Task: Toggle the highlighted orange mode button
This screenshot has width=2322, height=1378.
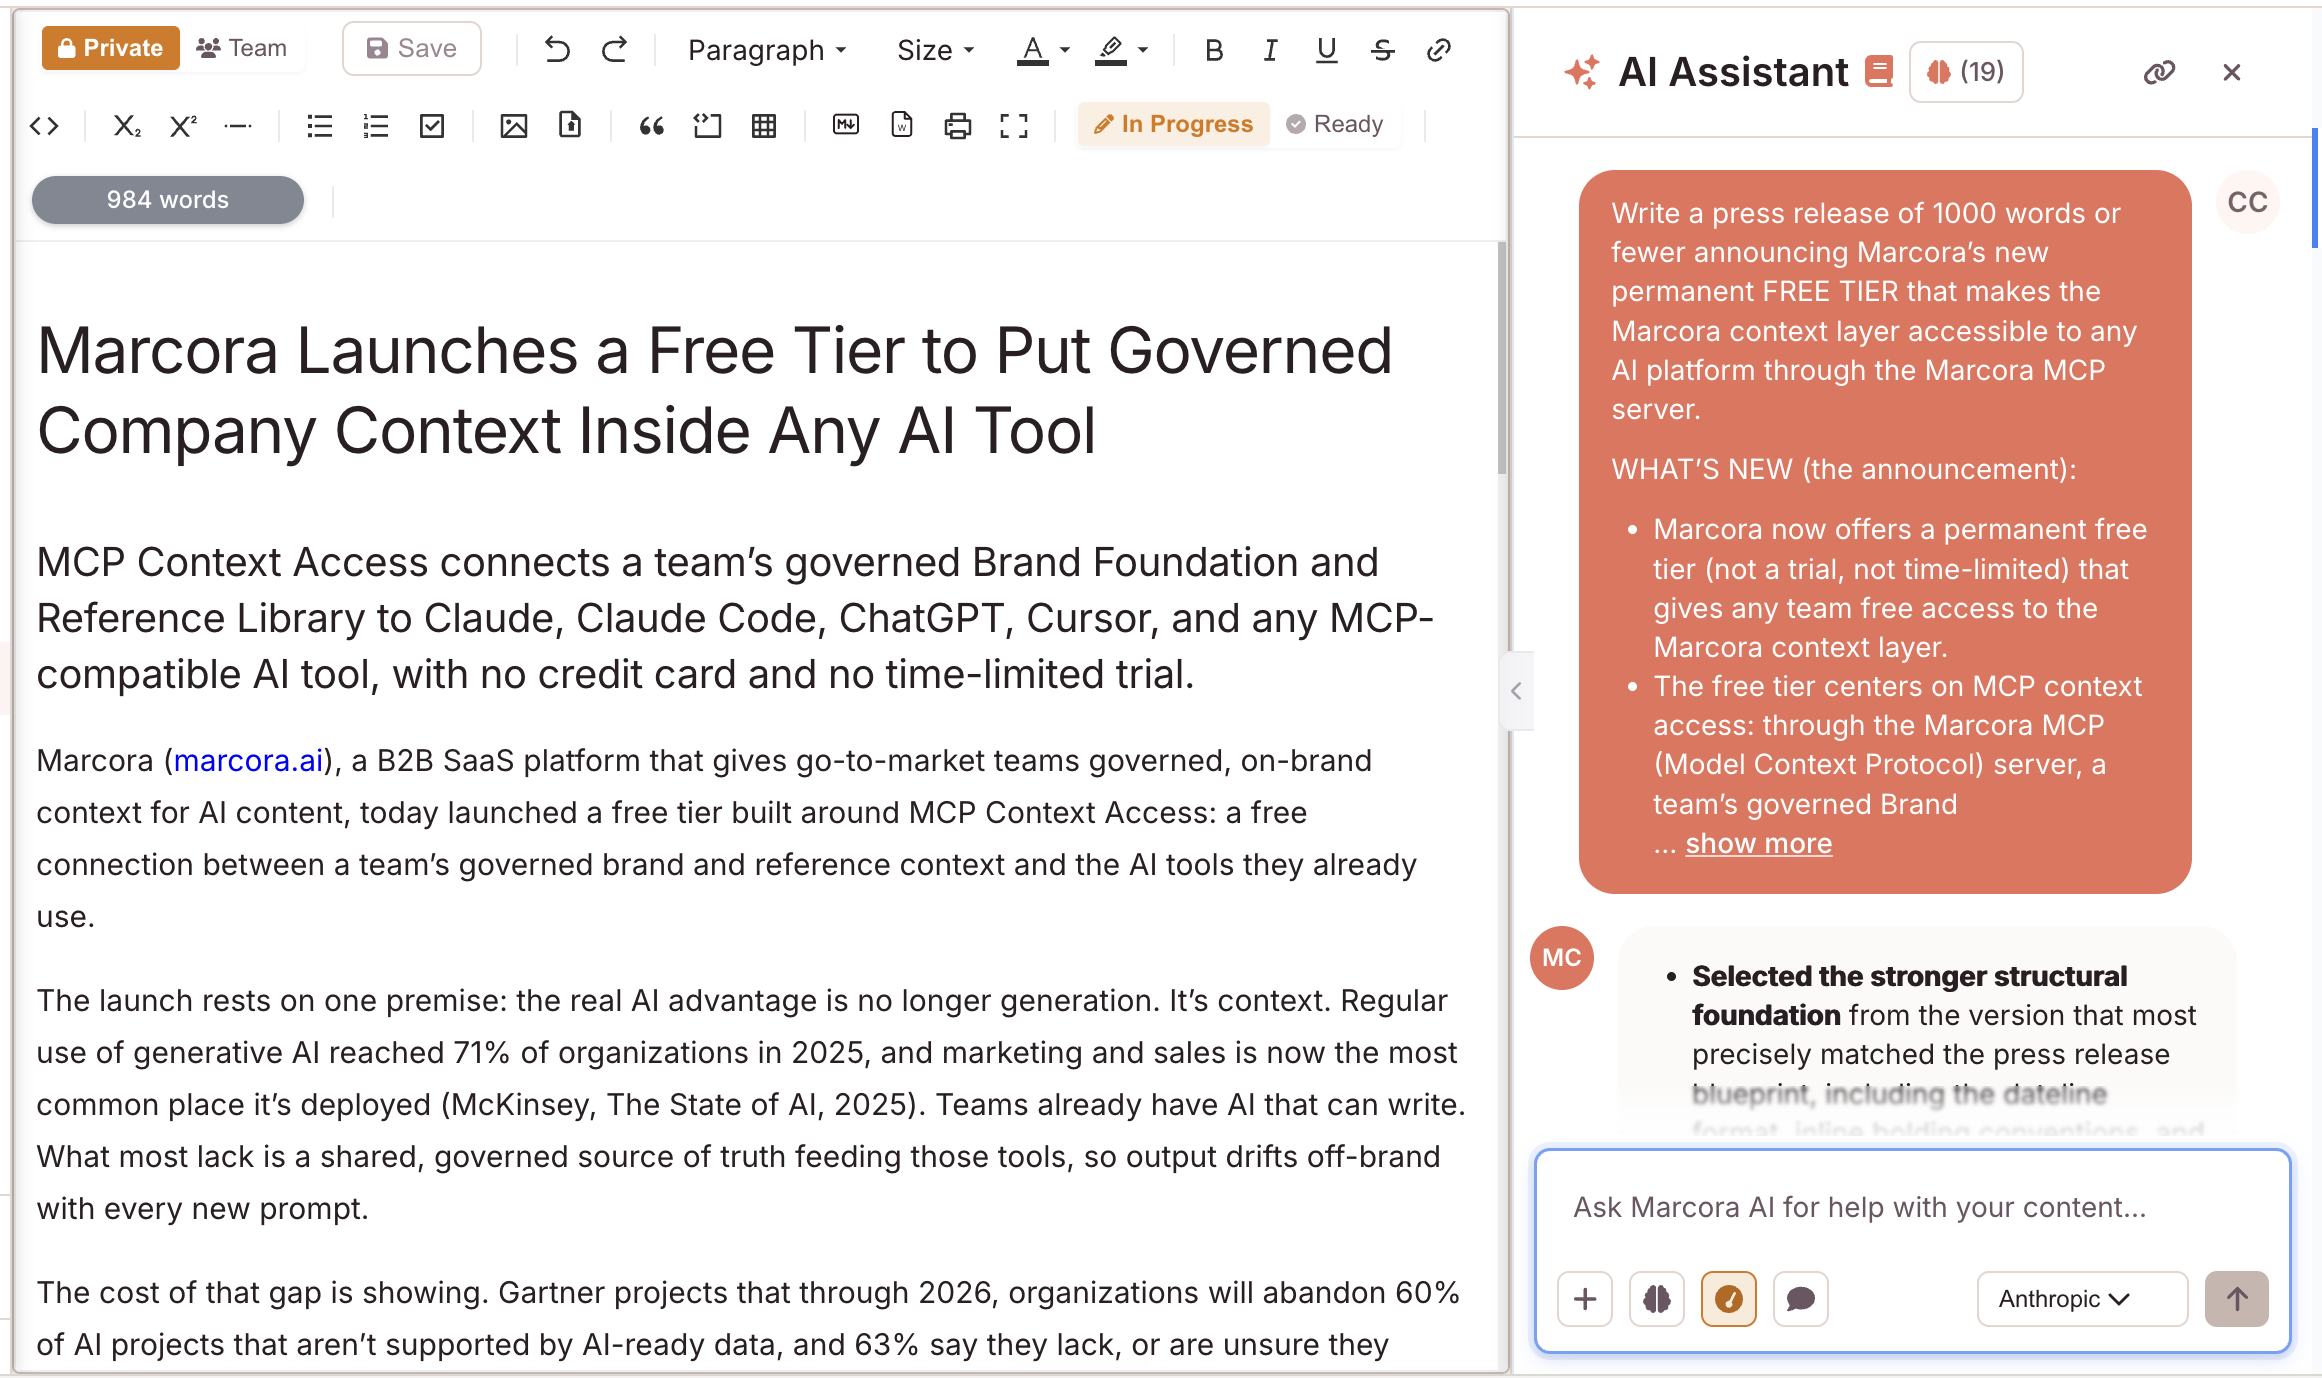Action: tap(1729, 1298)
